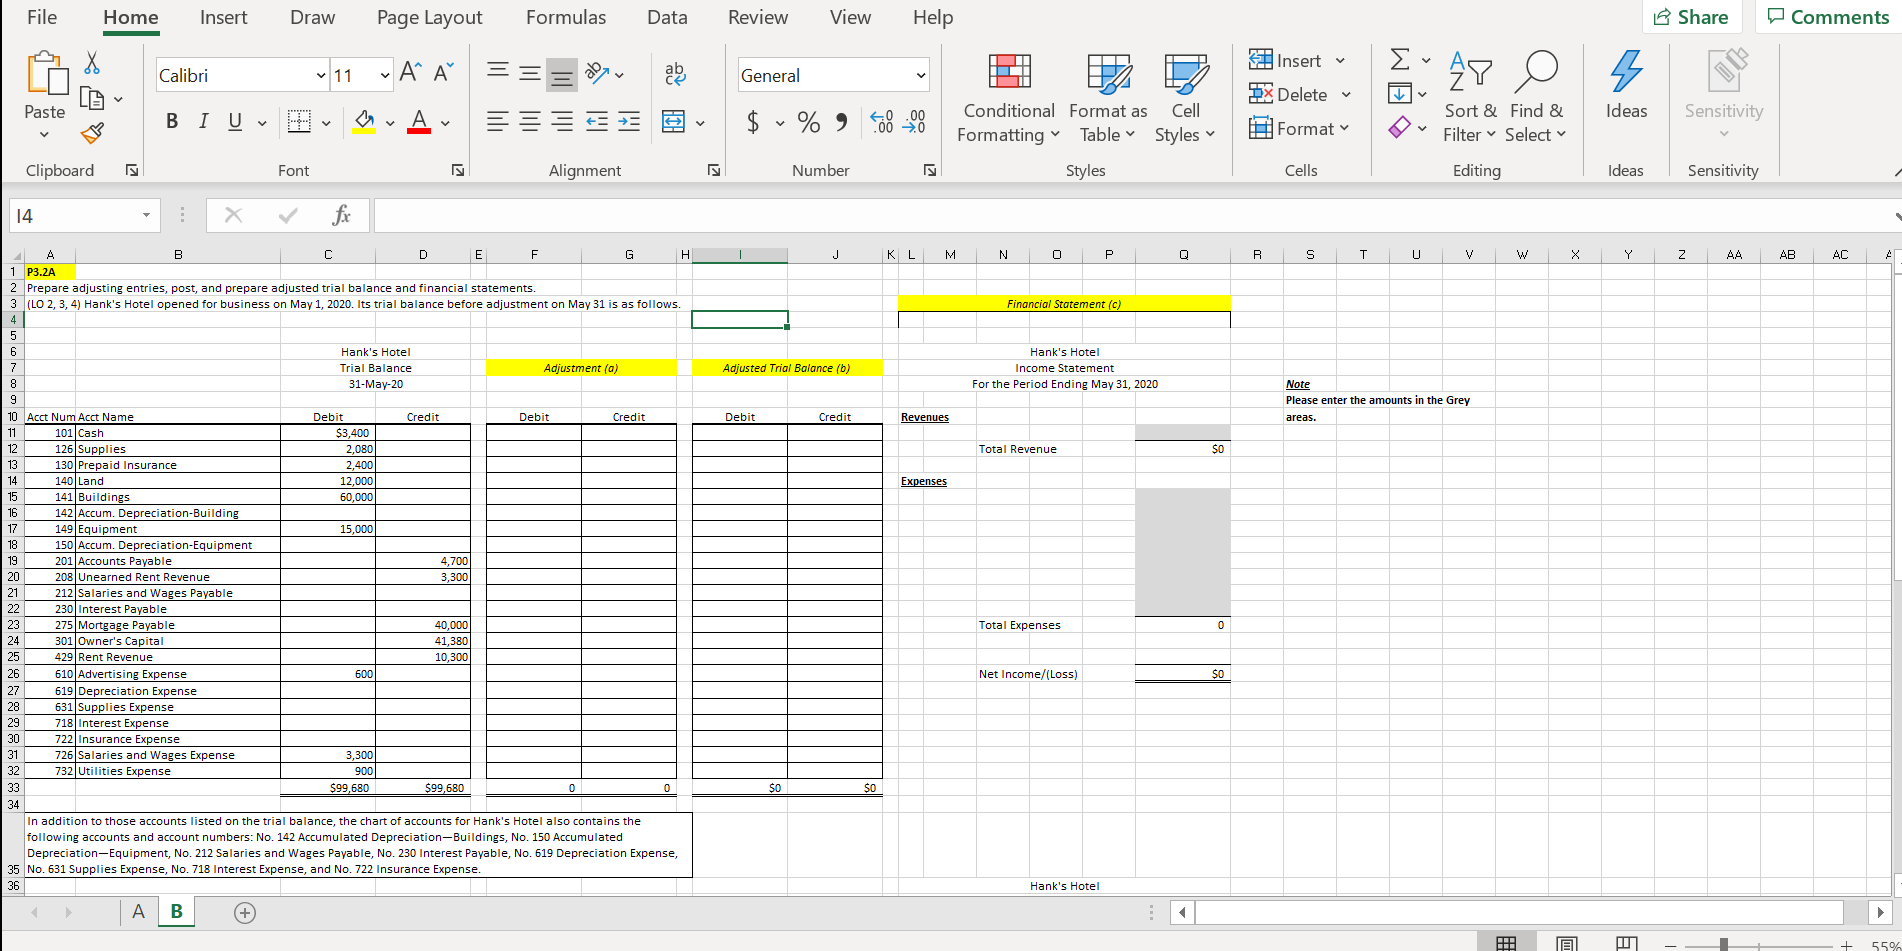Select the red Font Color swatch
The width and height of the screenshot is (1902, 951).
[x=417, y=121]
